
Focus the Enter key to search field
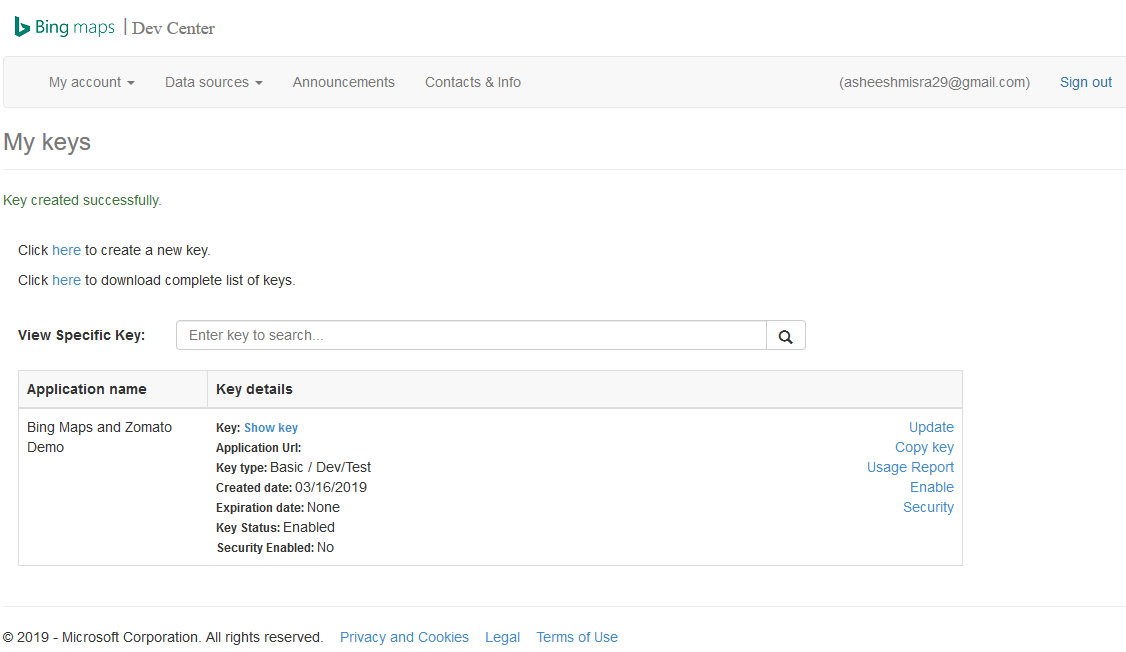(471, 335)
